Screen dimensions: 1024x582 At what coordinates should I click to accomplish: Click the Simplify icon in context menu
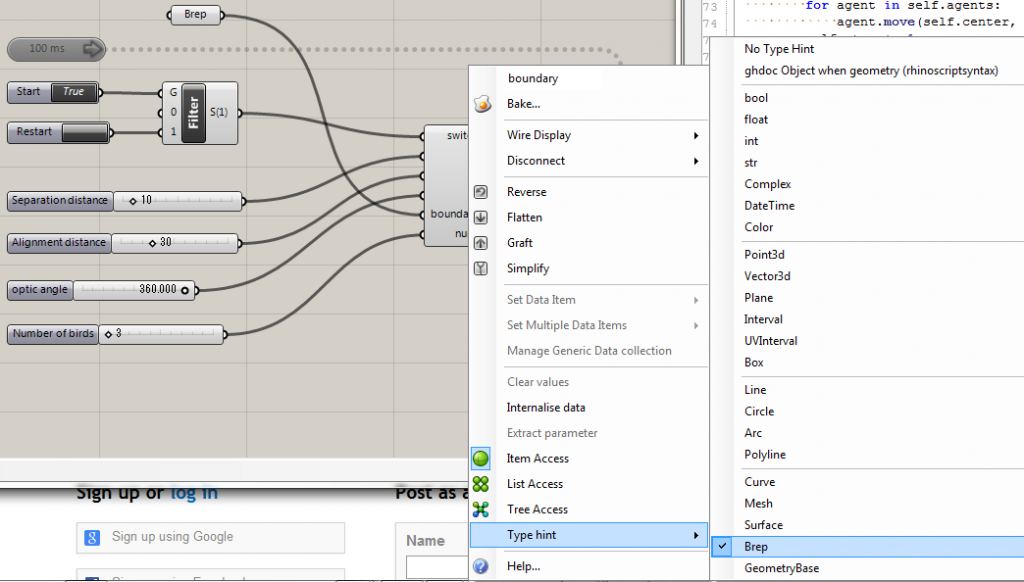coord(481,269)
